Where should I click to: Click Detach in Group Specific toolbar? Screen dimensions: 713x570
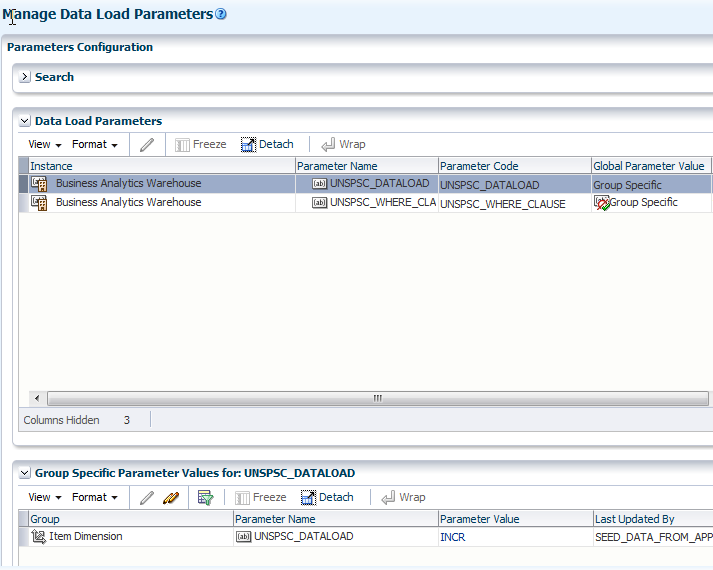(327, 497)
